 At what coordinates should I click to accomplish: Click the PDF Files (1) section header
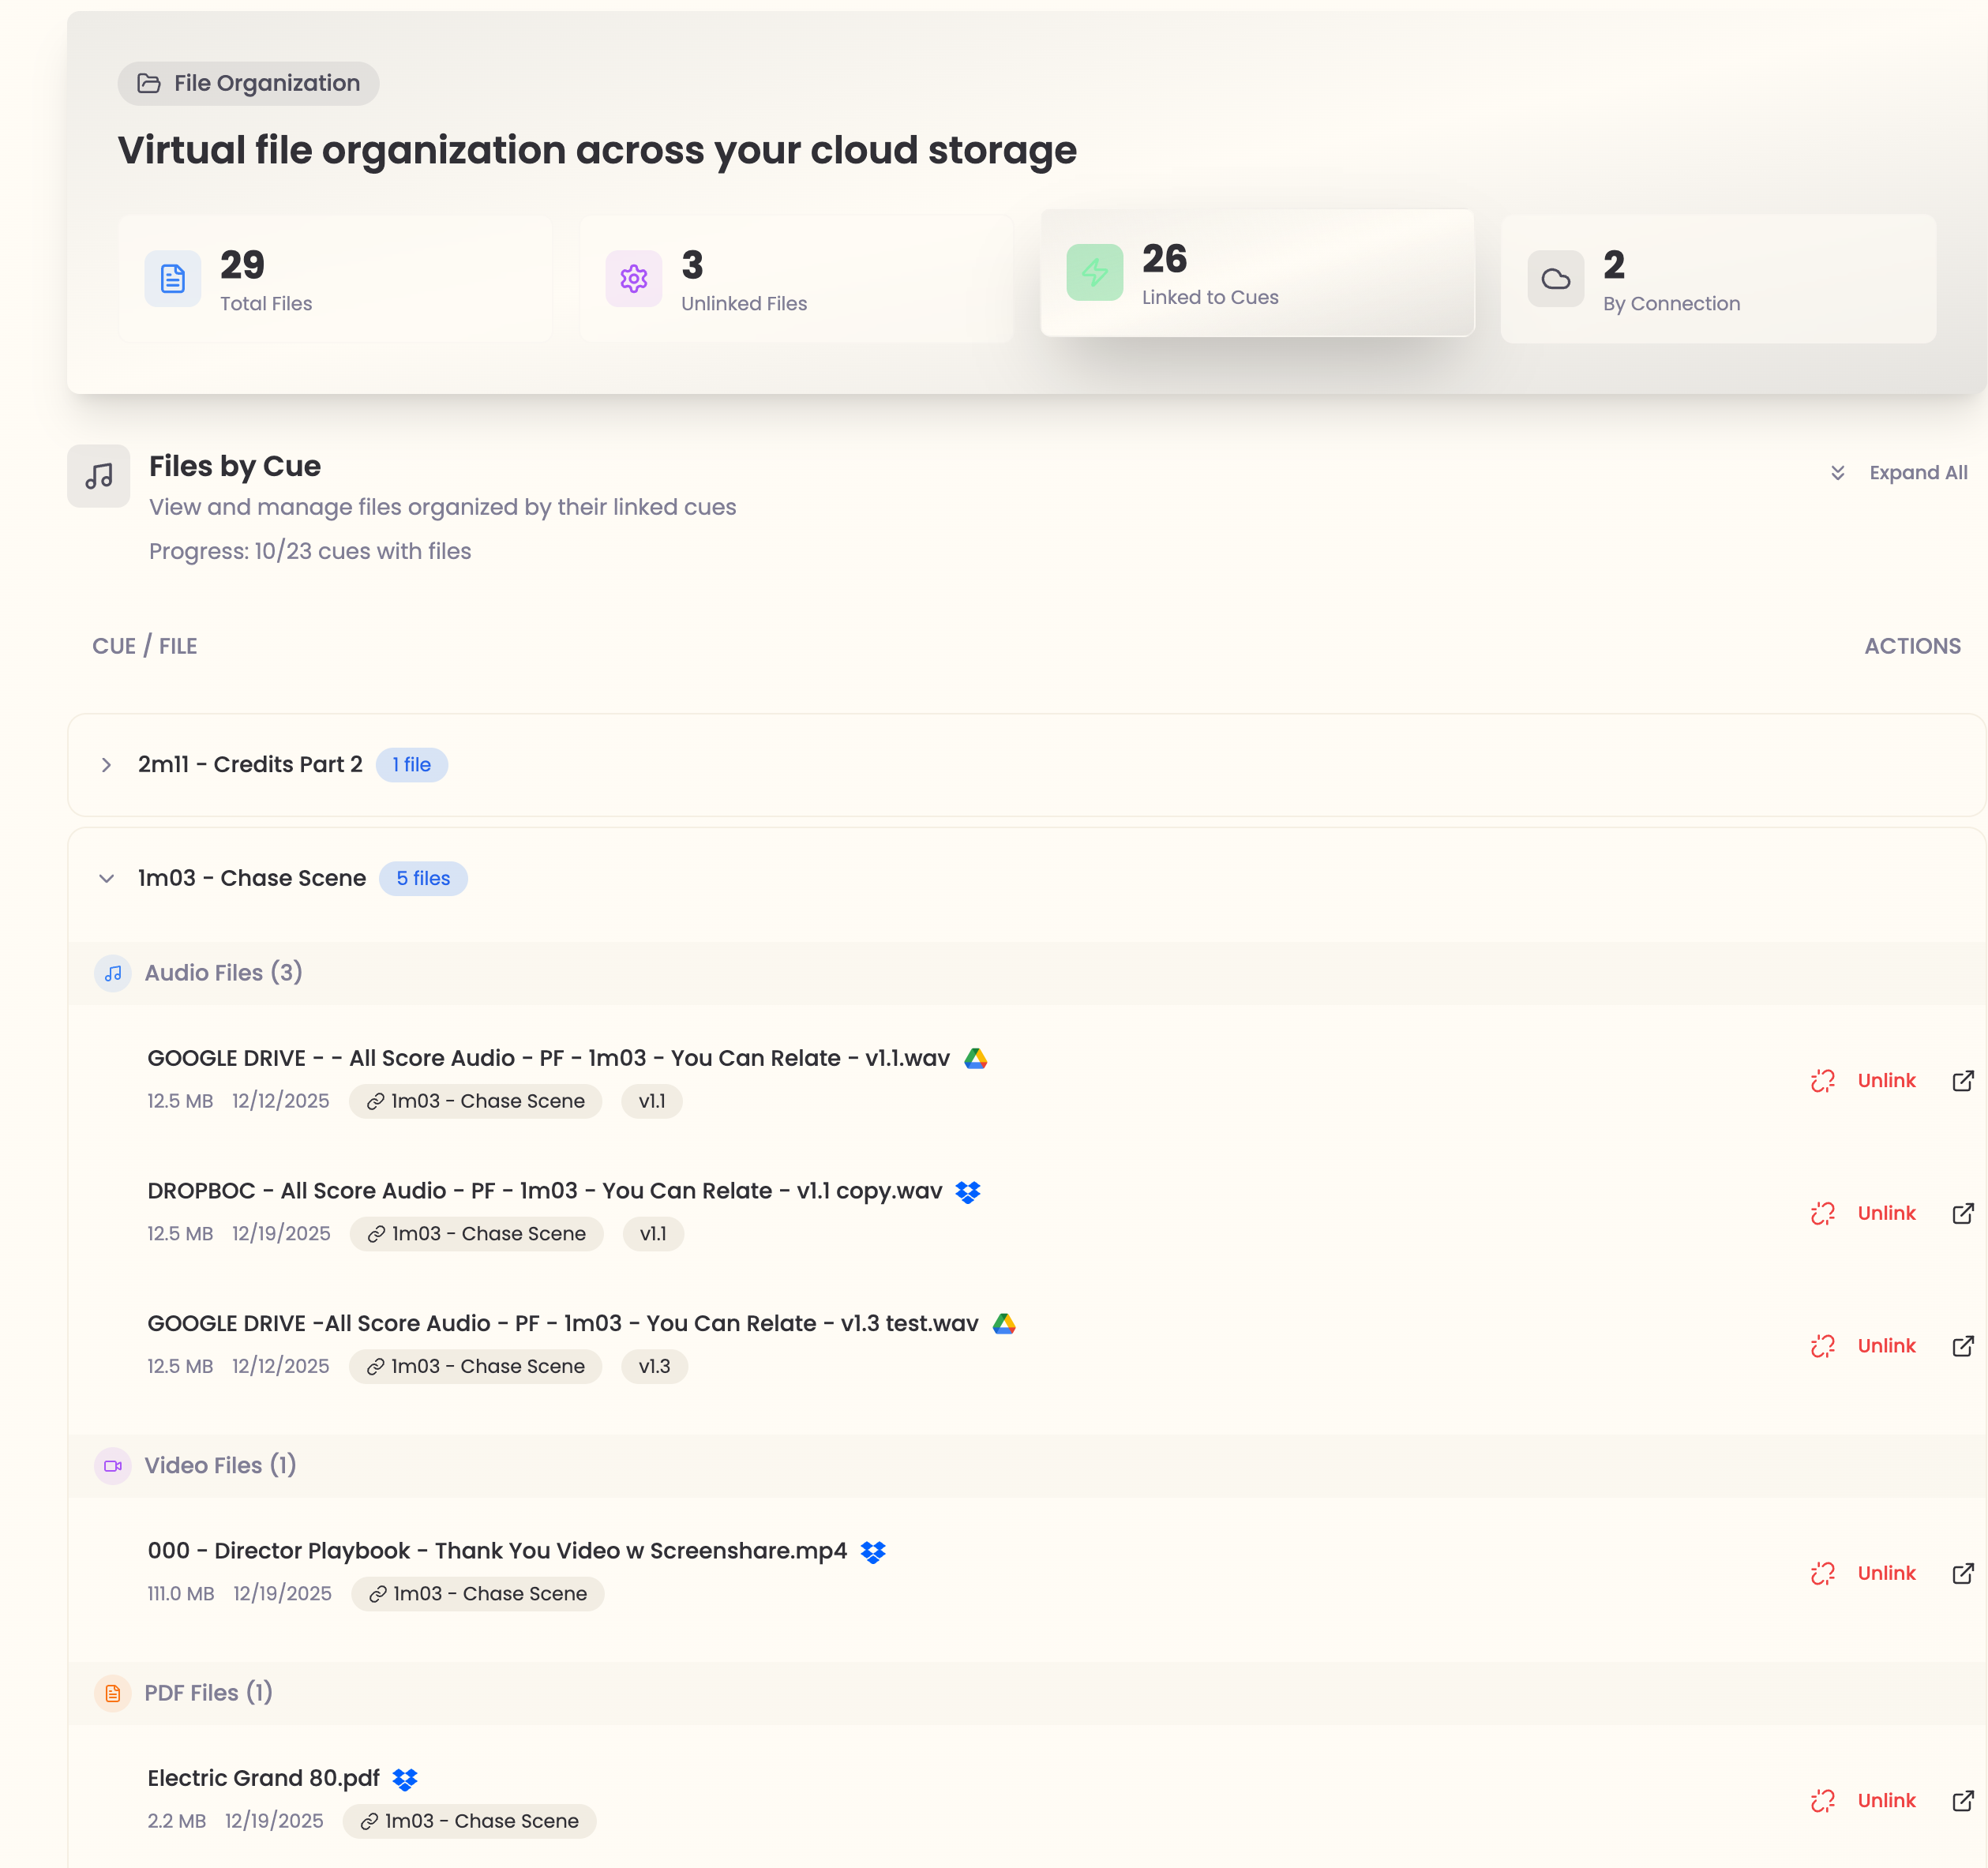point(1027,1693)
